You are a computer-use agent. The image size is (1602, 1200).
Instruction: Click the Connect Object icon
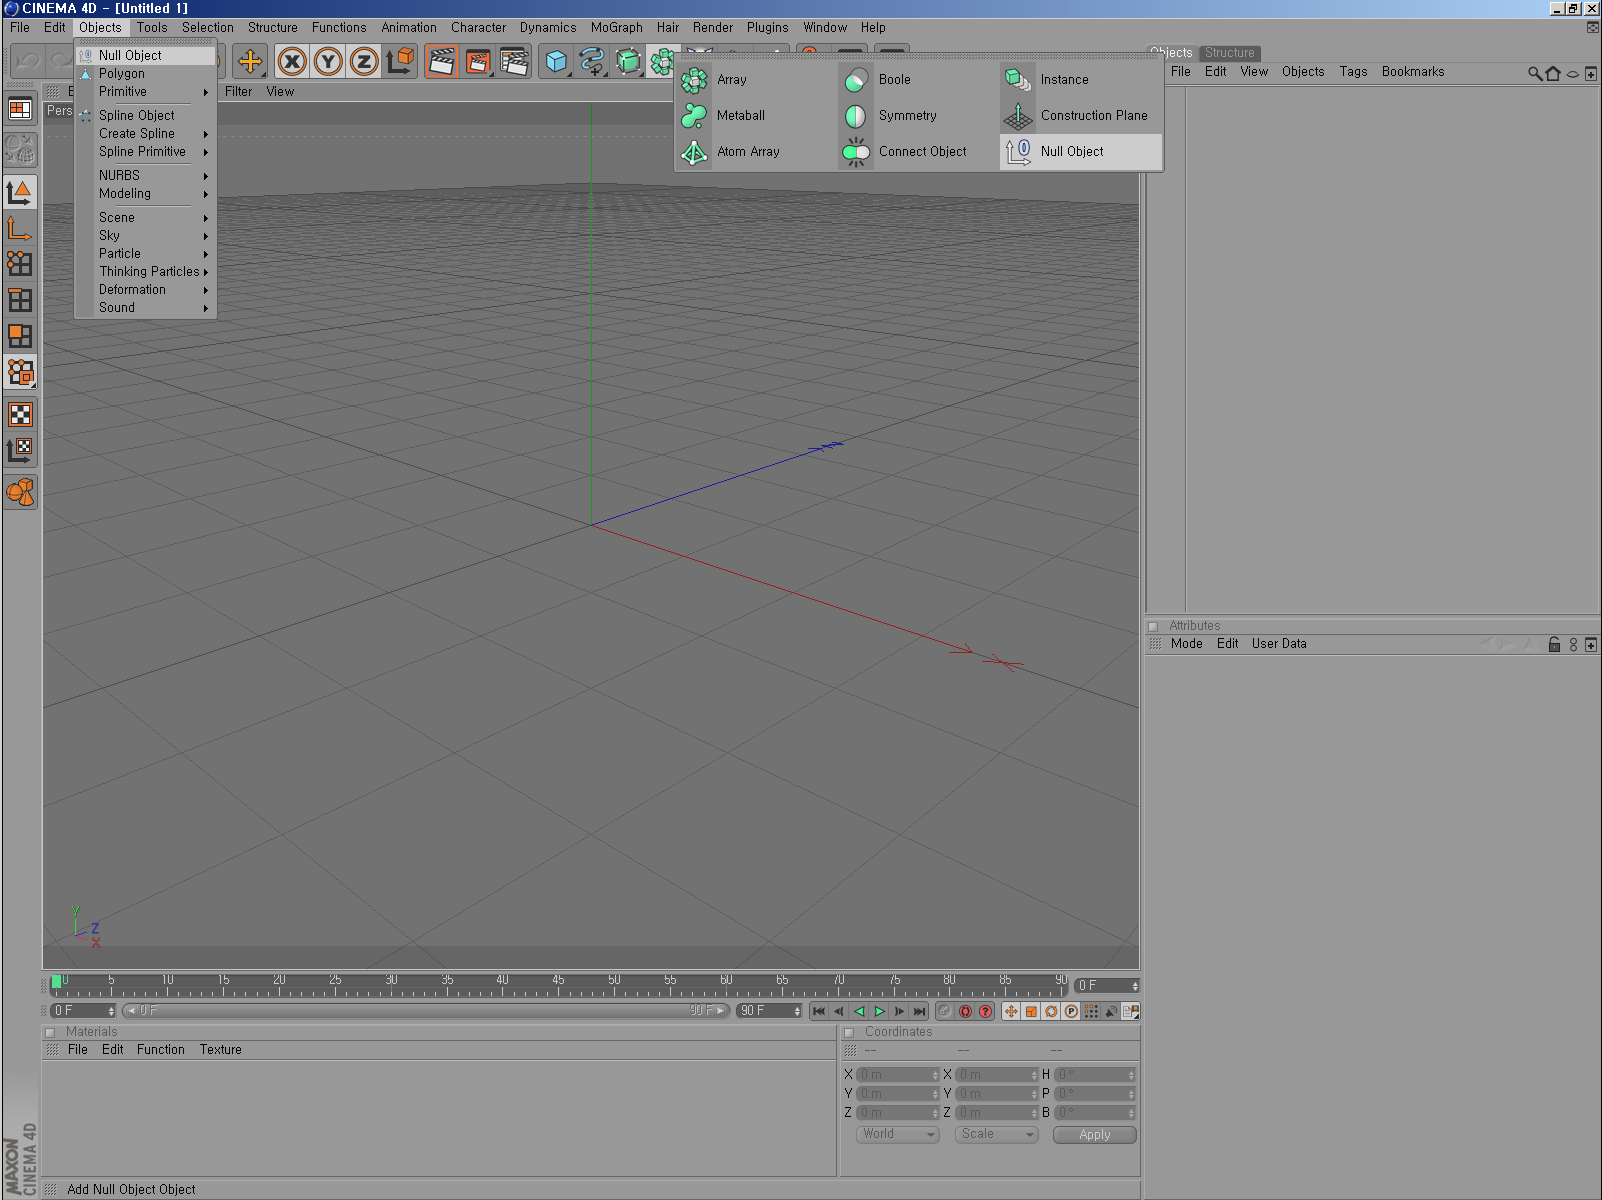click(x=856, y=152)
